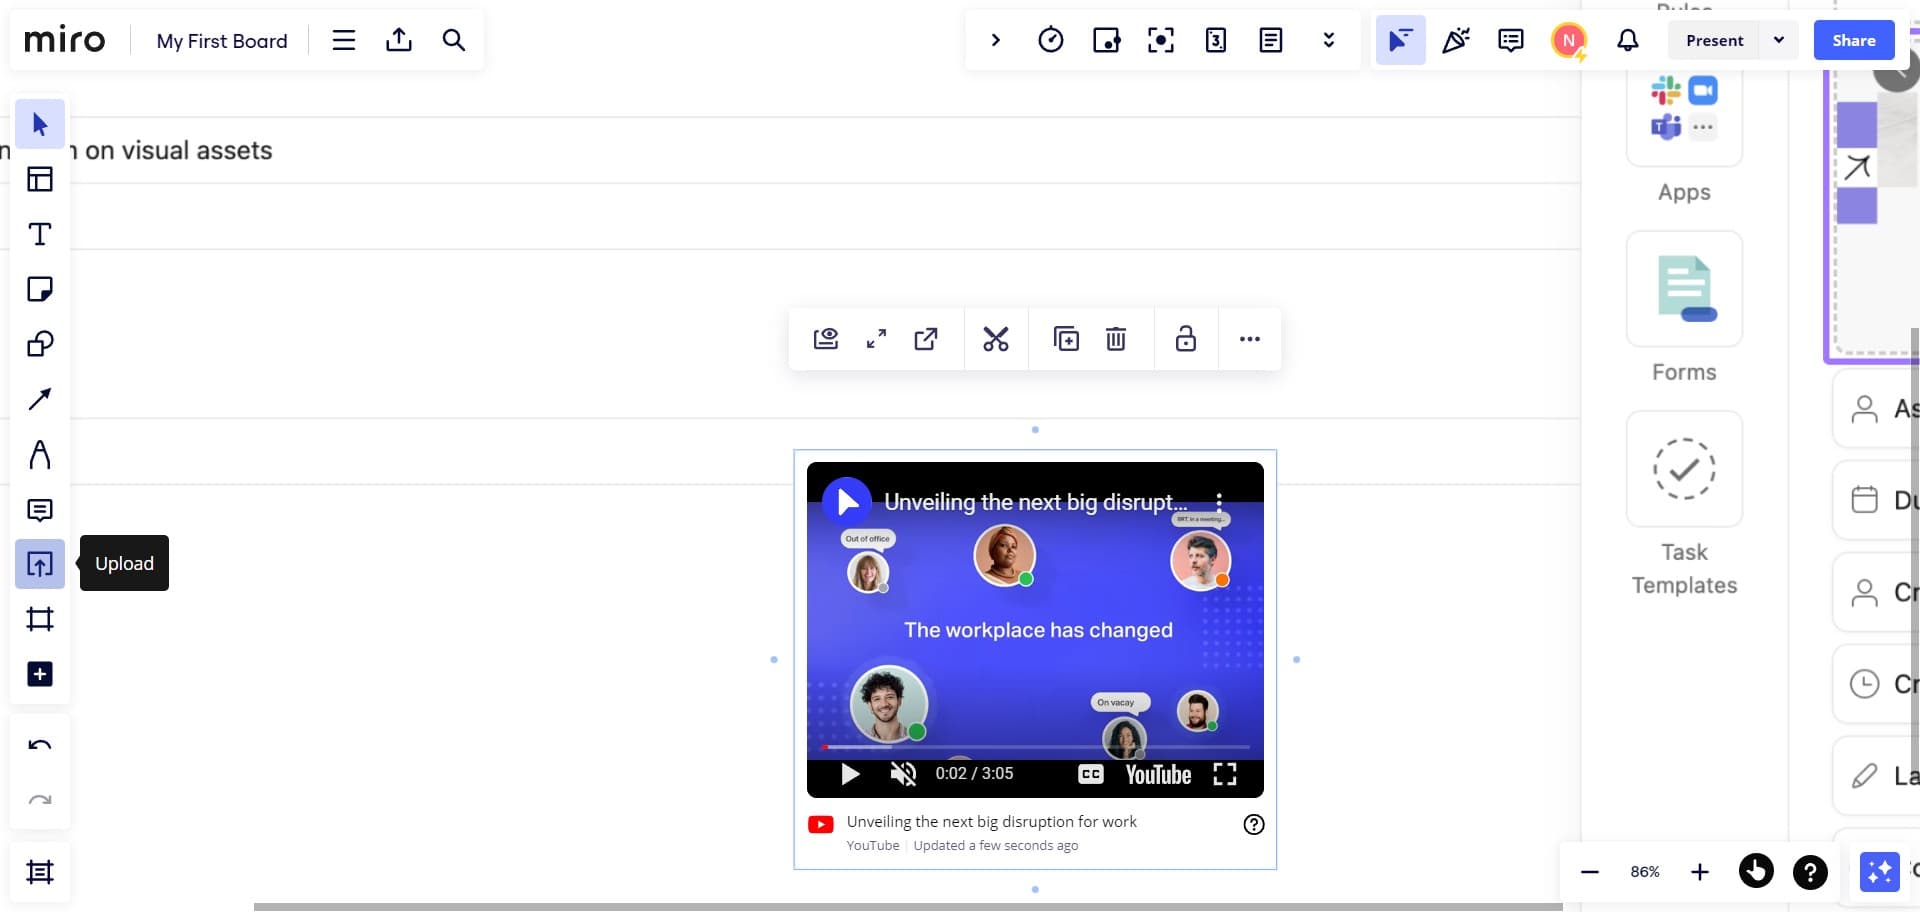
Task: Unmute the YouTube video
Action: [904, 773]
